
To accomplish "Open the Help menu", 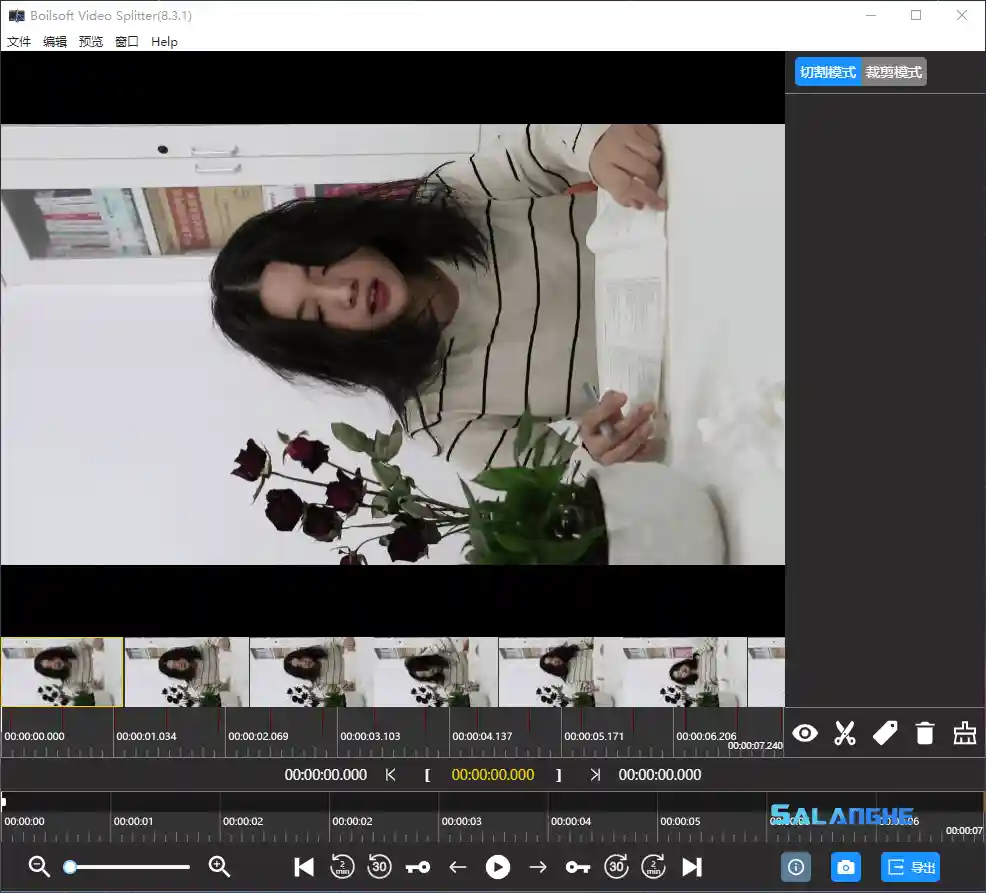I will pos(164,42).
